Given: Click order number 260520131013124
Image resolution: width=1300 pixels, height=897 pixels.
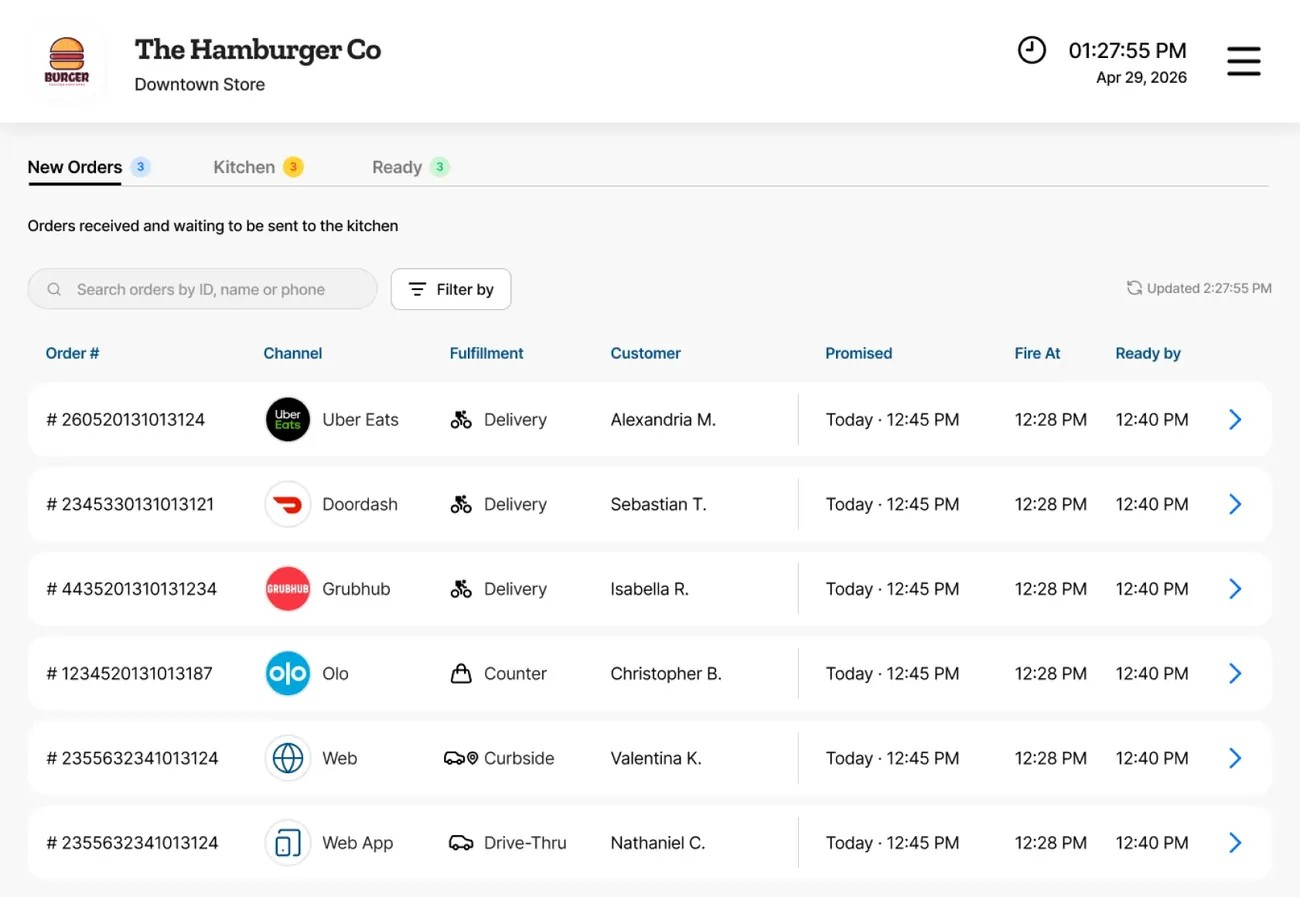Looking at the screenshot, I should coord(126,420).
